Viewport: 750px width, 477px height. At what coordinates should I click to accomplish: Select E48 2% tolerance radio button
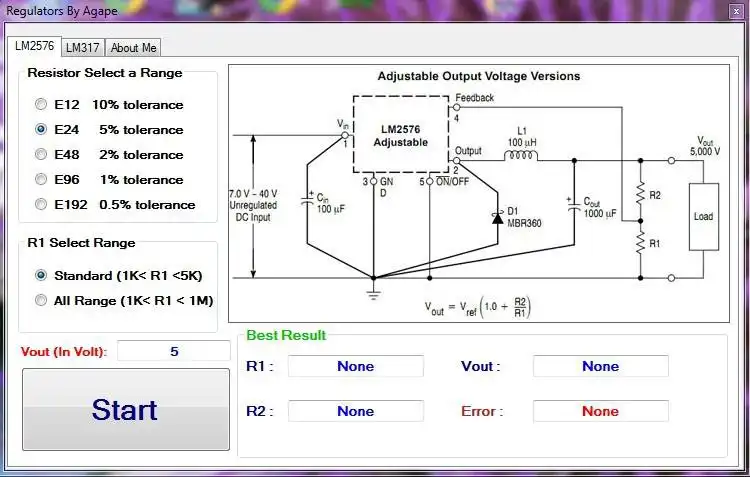[41, 154]
